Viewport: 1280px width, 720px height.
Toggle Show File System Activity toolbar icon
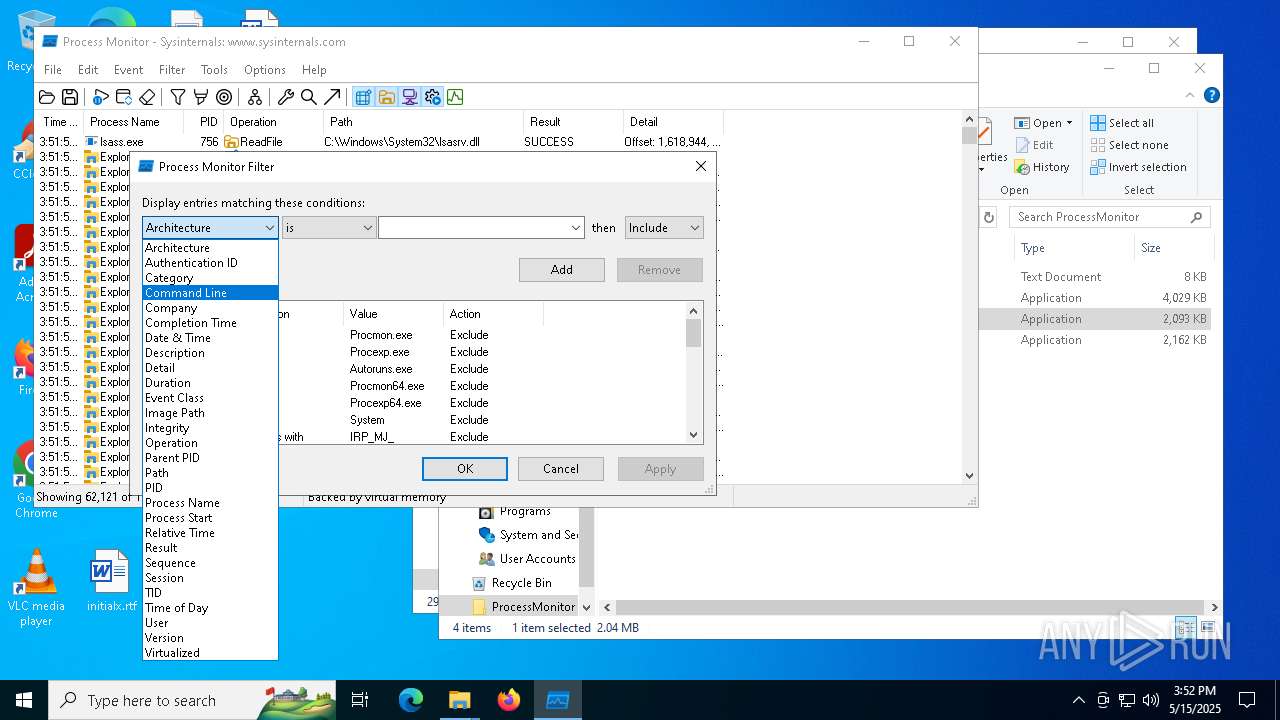point(386,97)
